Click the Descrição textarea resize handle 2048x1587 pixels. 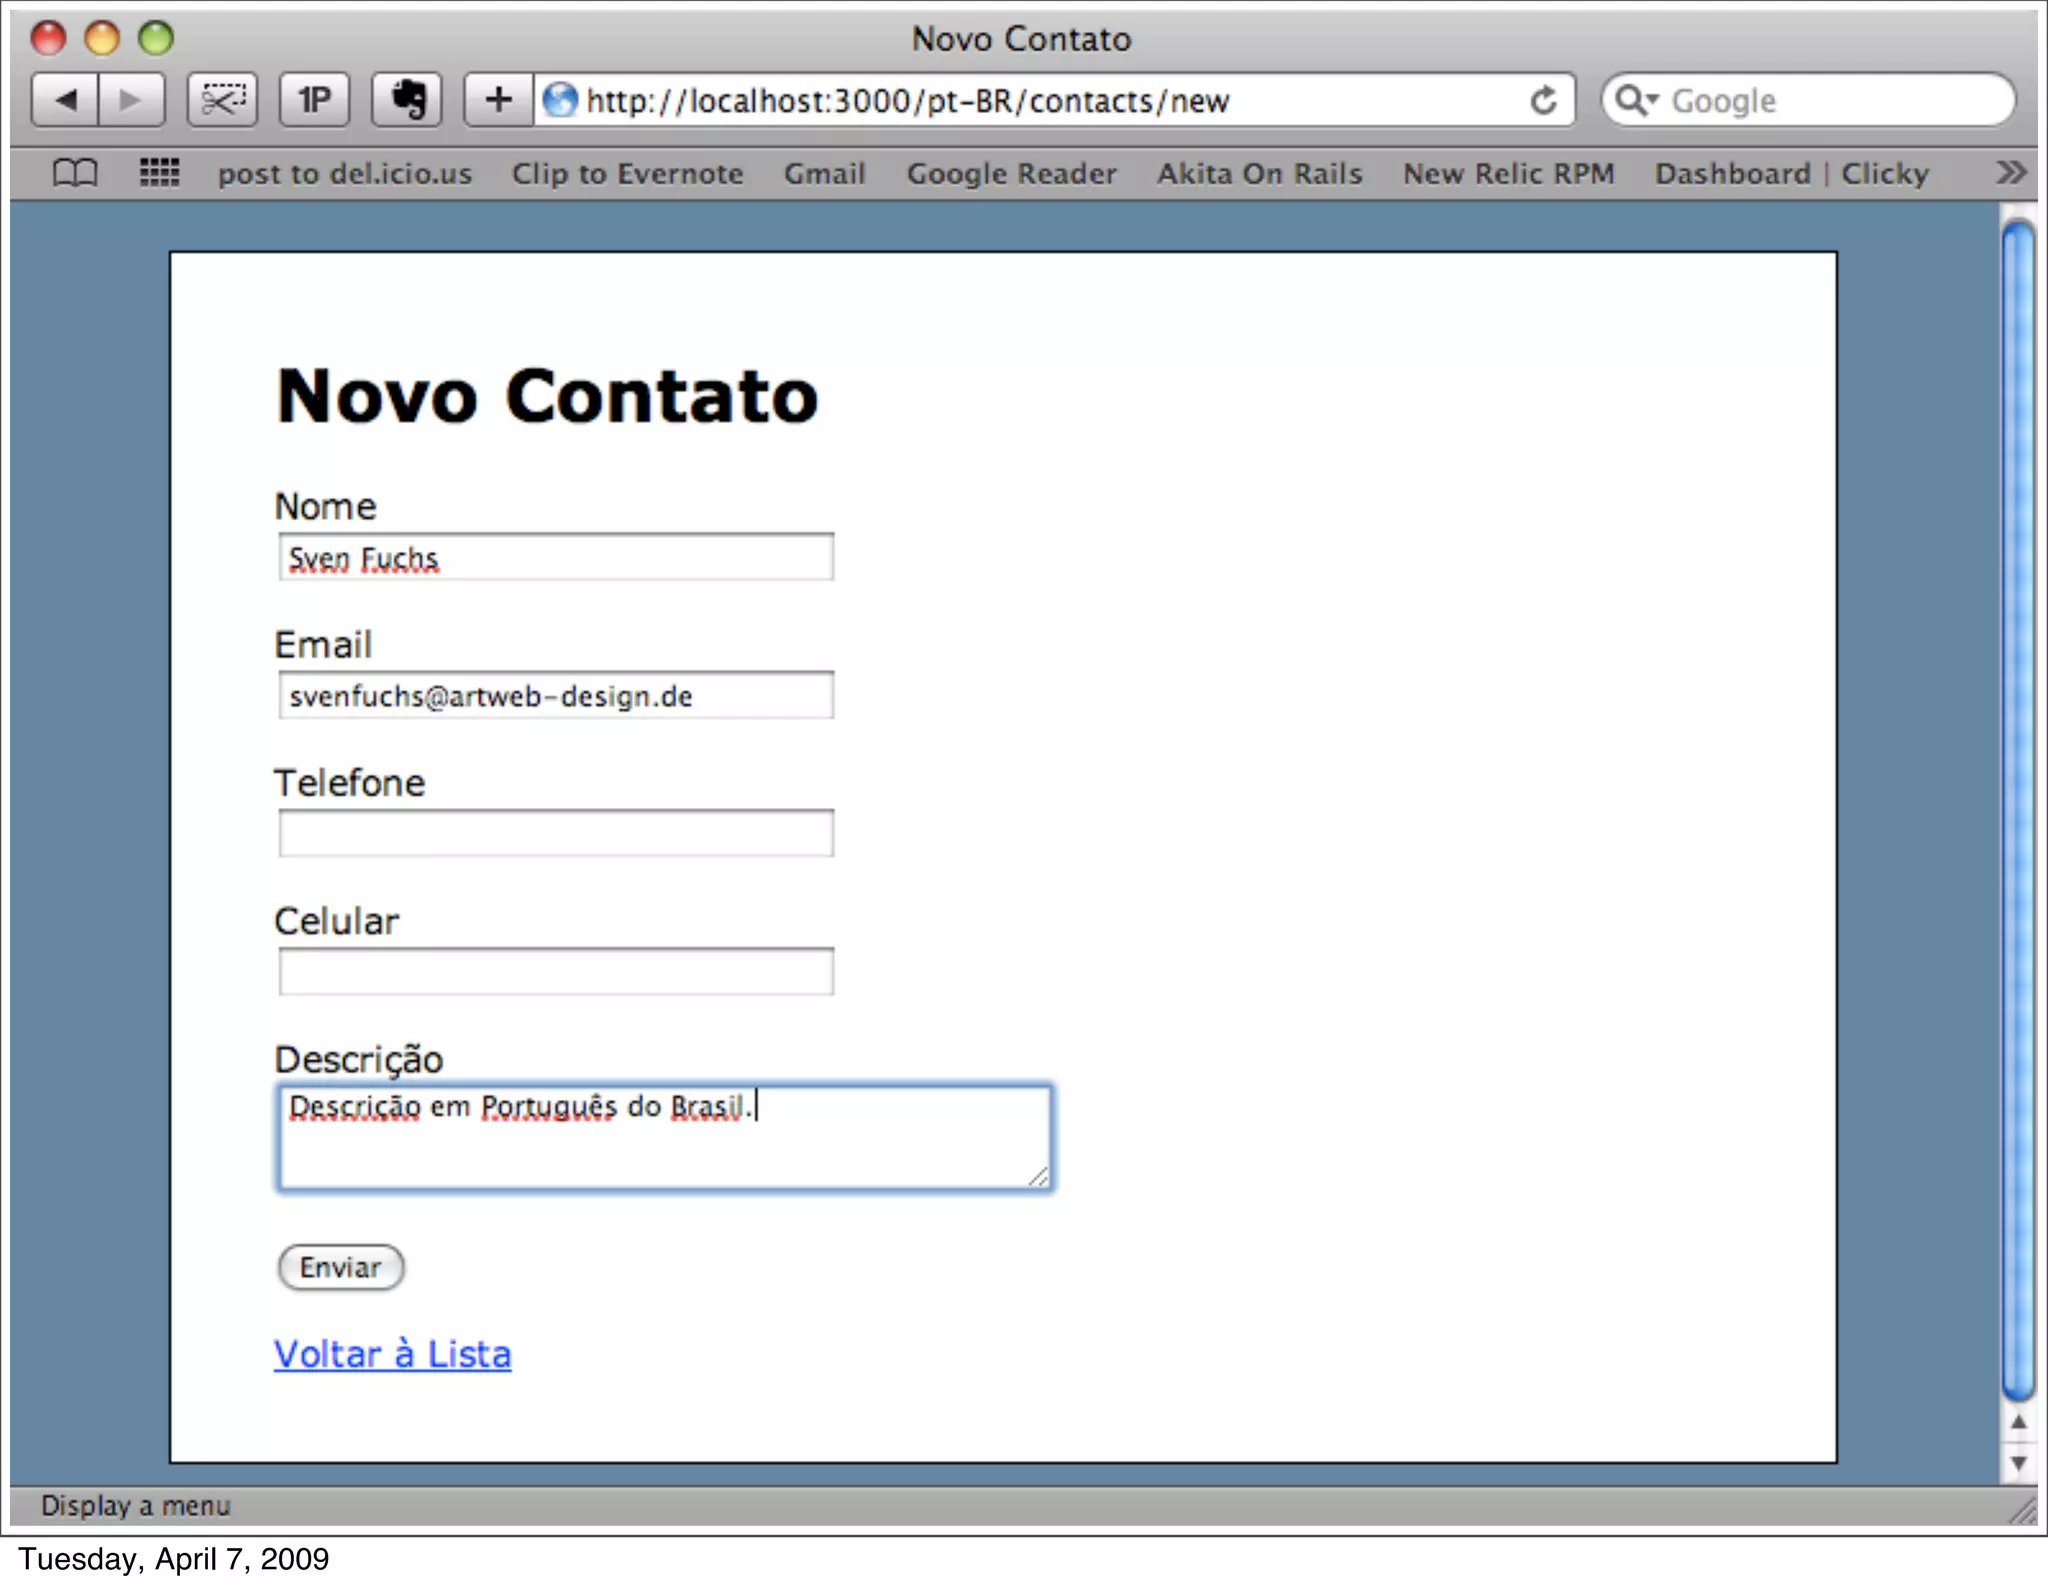[x=1039, y=1177]
